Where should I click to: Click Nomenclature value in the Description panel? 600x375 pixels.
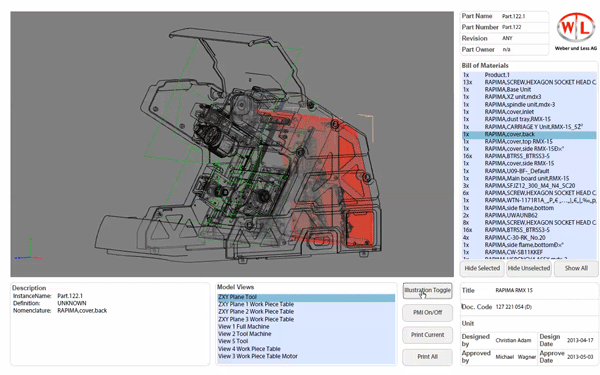tap(82, 311)
